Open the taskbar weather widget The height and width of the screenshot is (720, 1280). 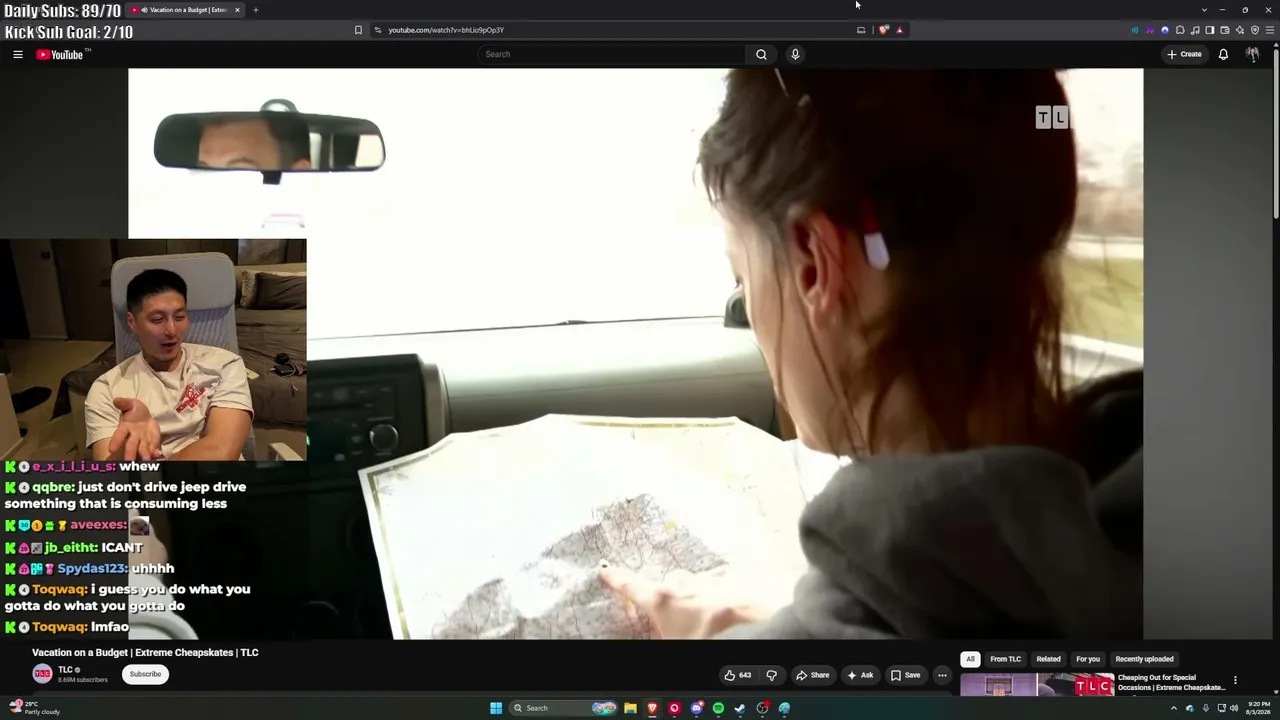point(34,708)
